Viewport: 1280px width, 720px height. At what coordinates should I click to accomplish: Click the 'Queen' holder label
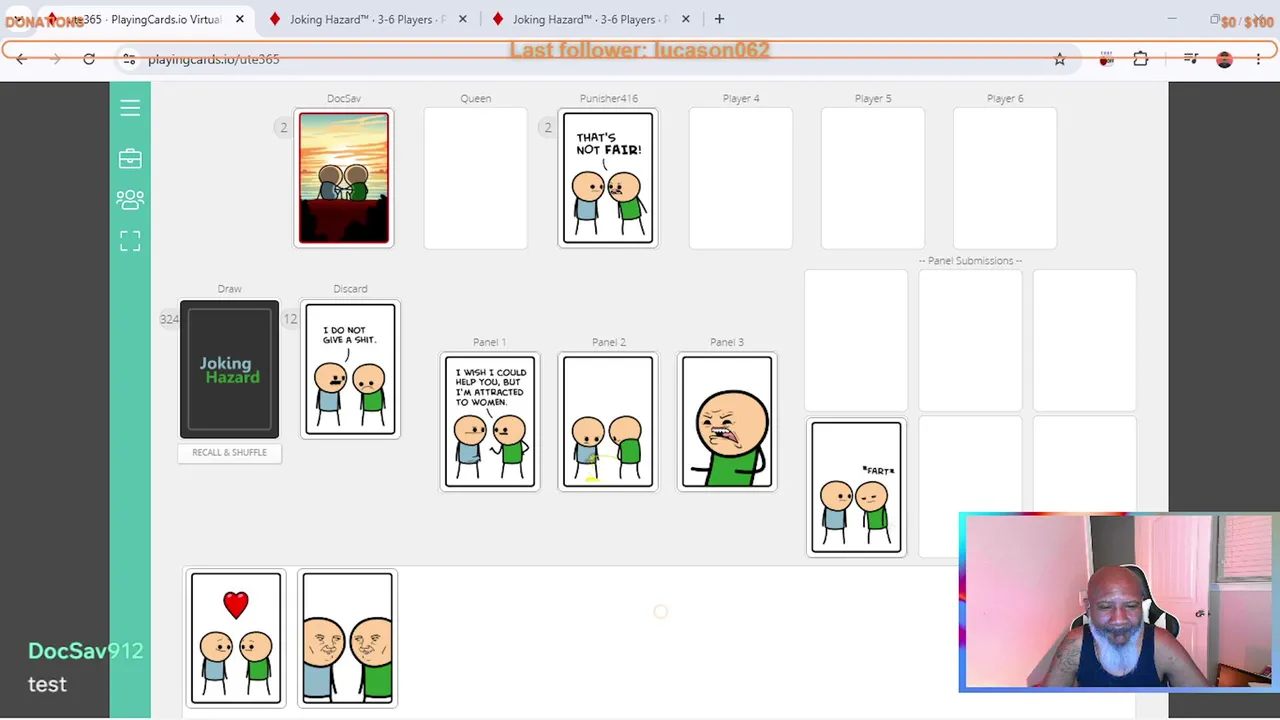click(476, 98)
